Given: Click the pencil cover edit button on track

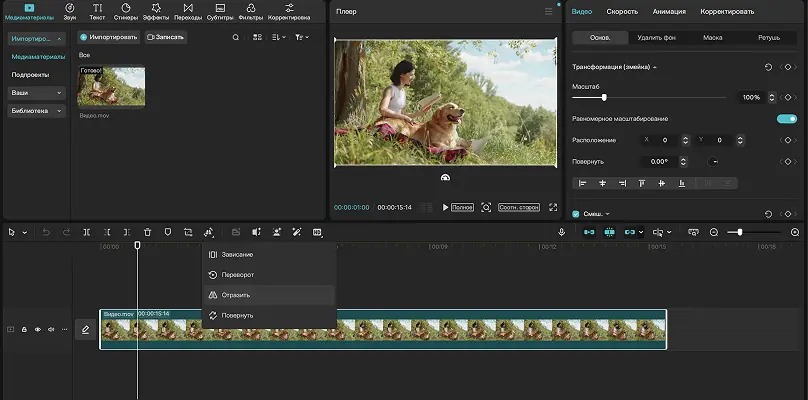Looking at the screenshot, I should click(x=86, y=329).
